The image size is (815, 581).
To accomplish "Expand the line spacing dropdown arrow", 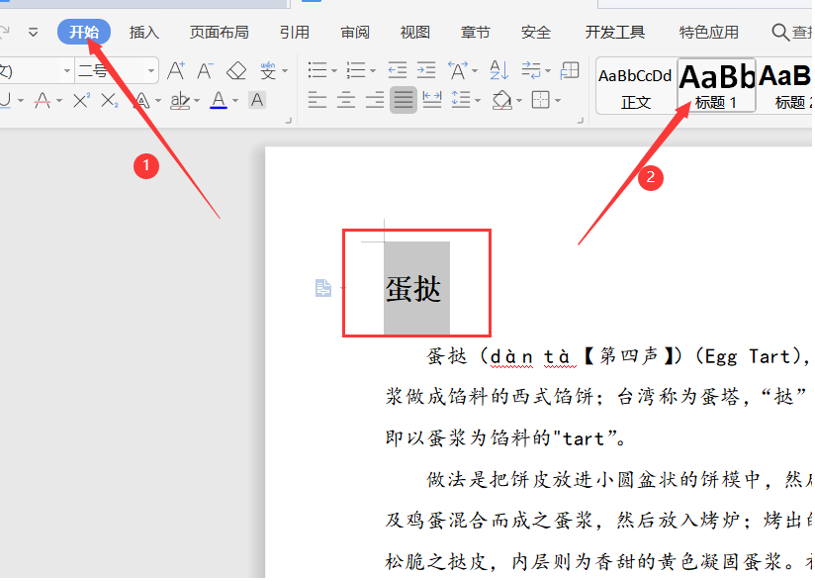I will [477, 100].
